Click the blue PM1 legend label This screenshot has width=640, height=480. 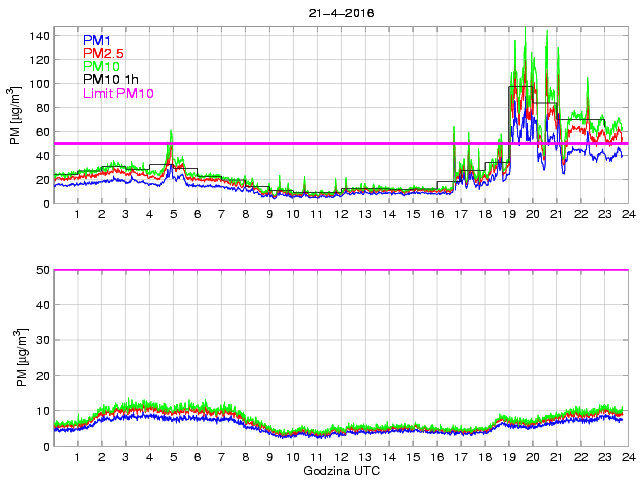96,40
